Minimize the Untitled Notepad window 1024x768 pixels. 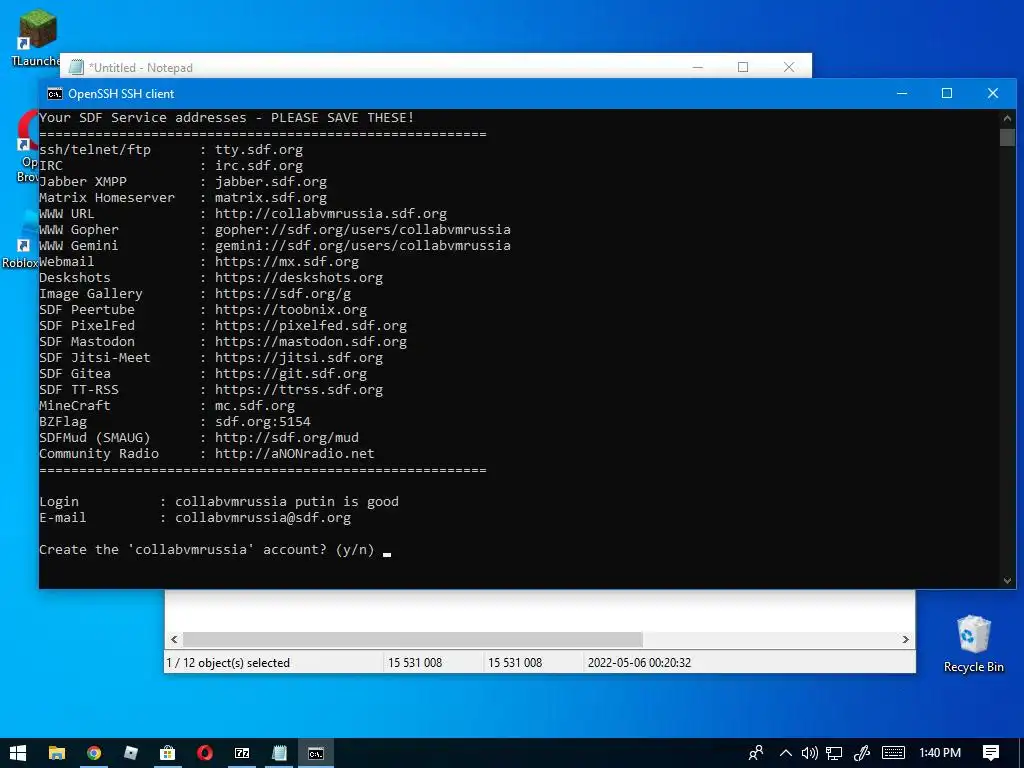point(697,67)
